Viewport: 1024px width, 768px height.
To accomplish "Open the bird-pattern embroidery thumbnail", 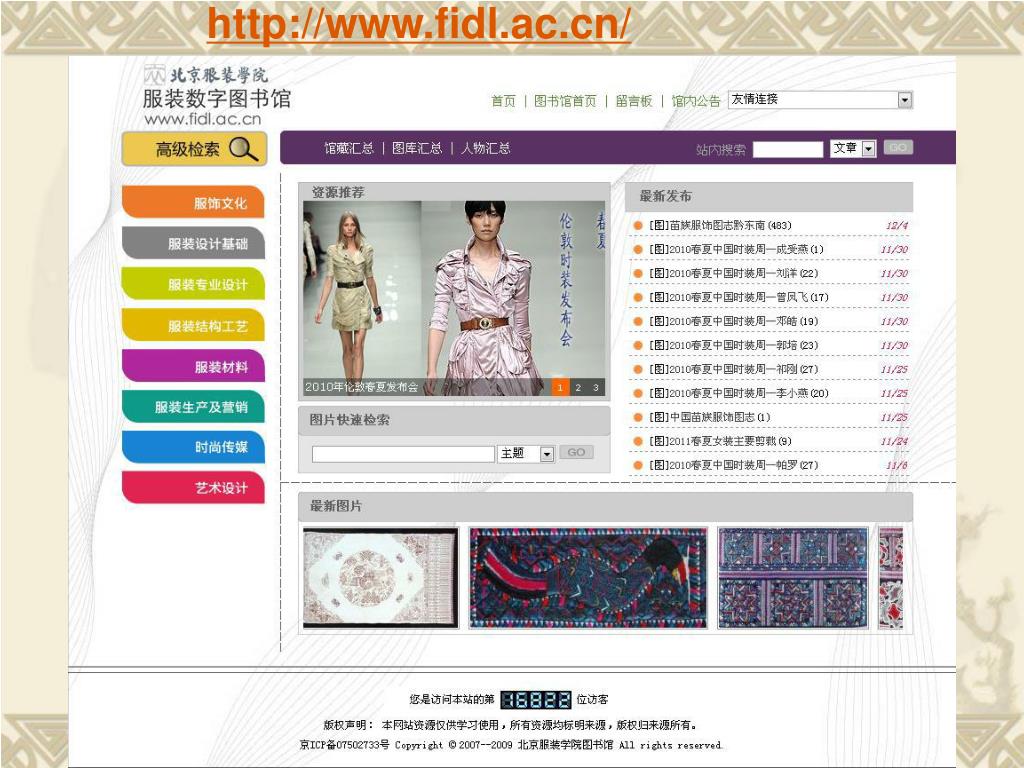I will pyautogui.click(x=588, y=578).
